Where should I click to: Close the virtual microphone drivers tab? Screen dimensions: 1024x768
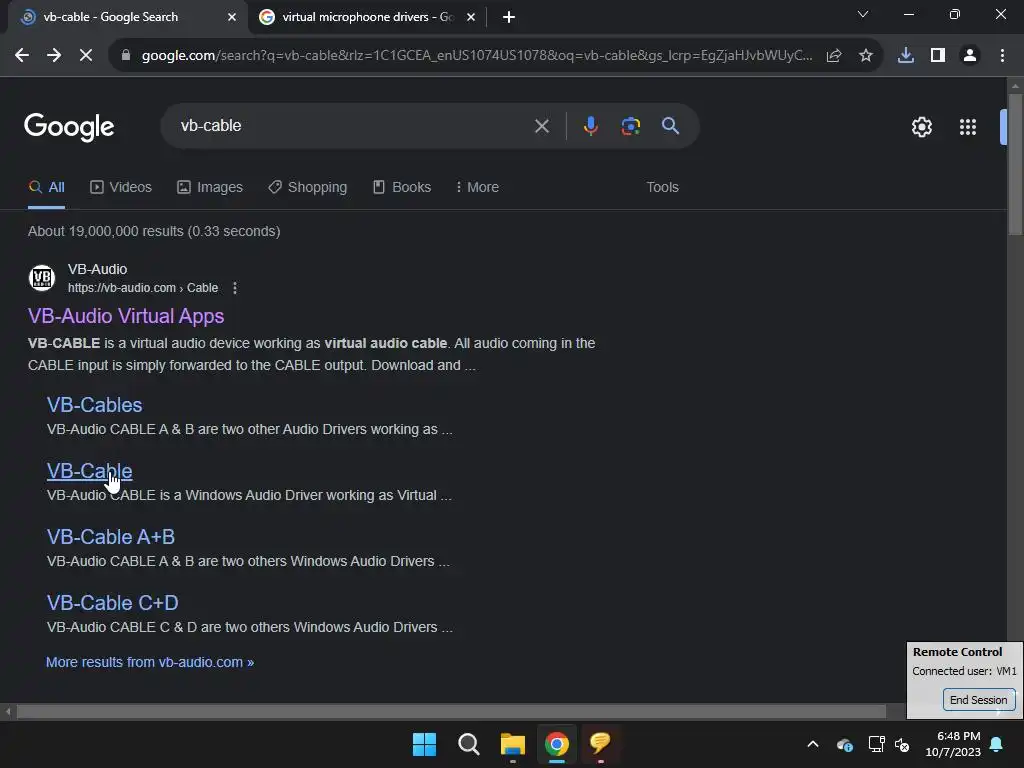(x=471, y=17)
